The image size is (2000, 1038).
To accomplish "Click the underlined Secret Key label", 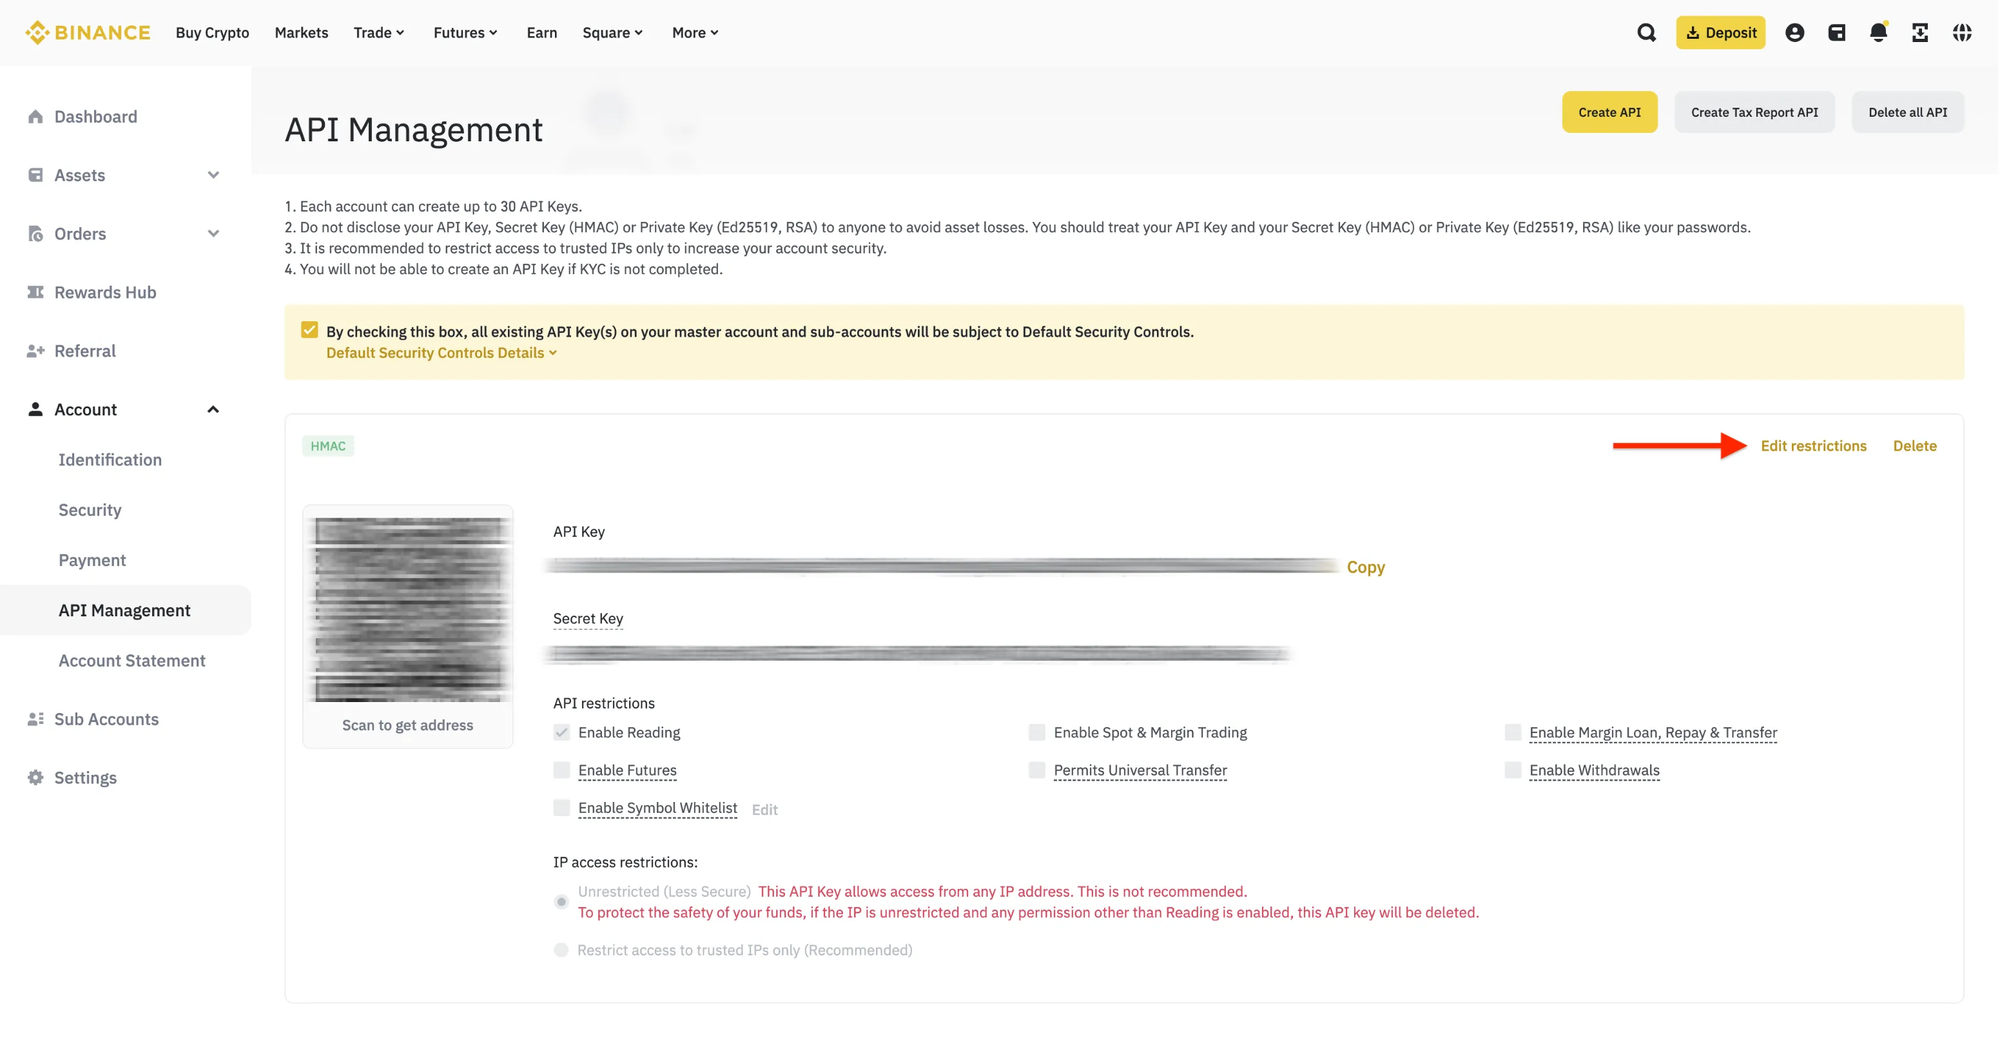I will pos(588,619).
